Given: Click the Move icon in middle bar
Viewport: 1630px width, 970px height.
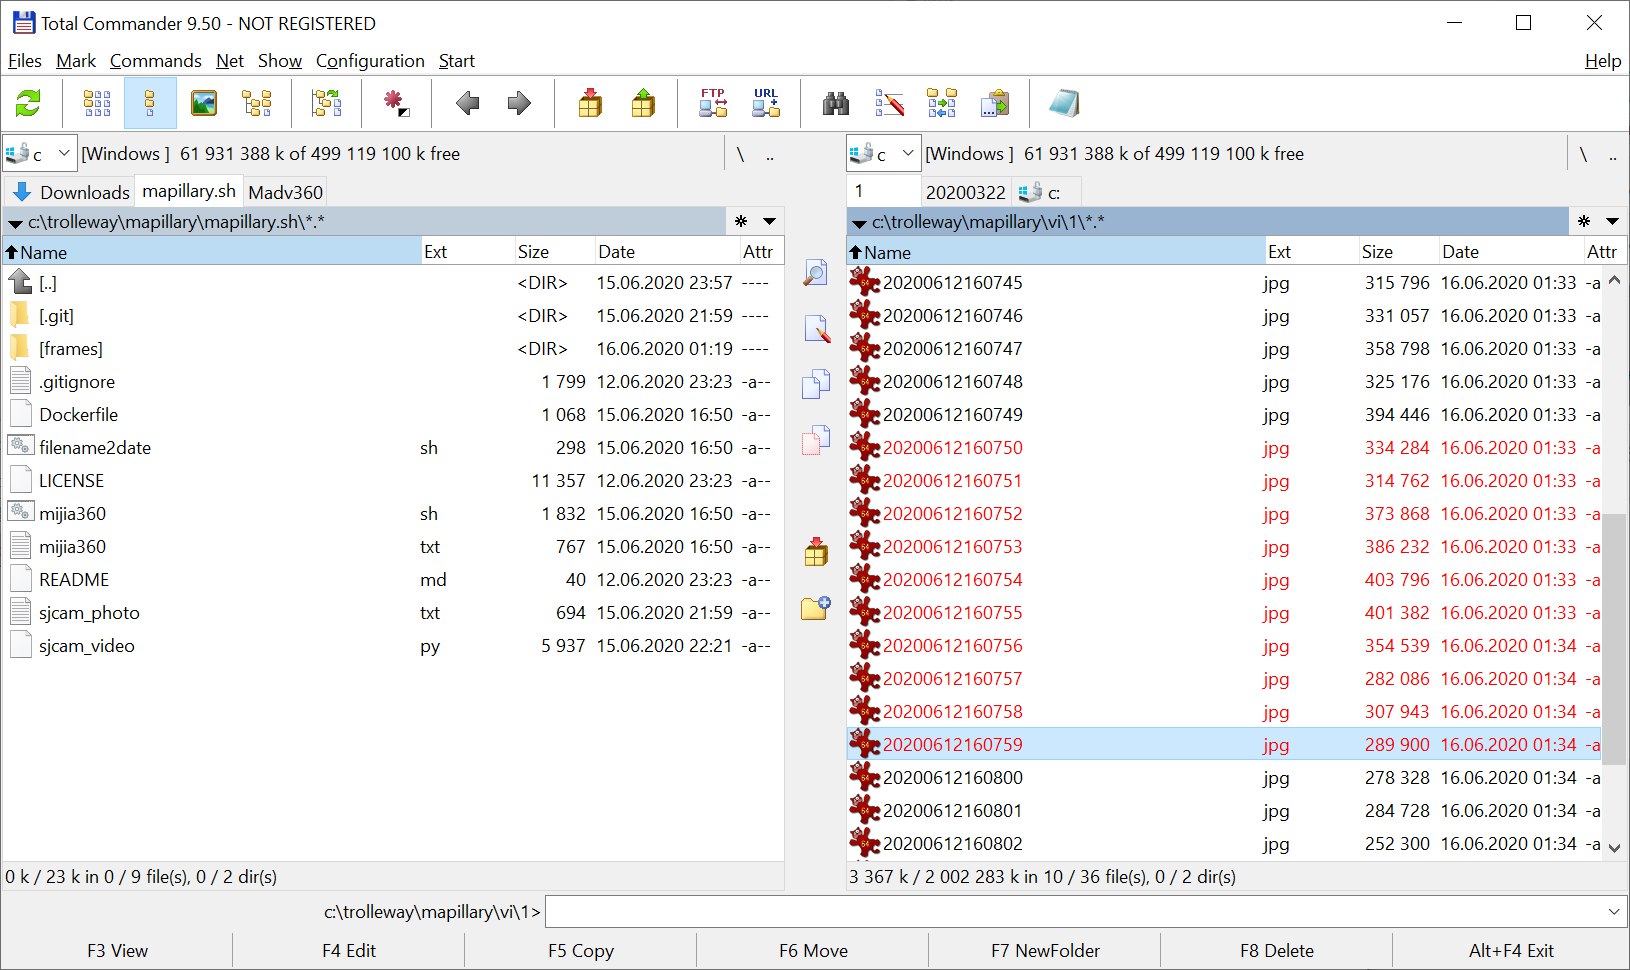Looking at the screenshot, I should coord(816,440).
